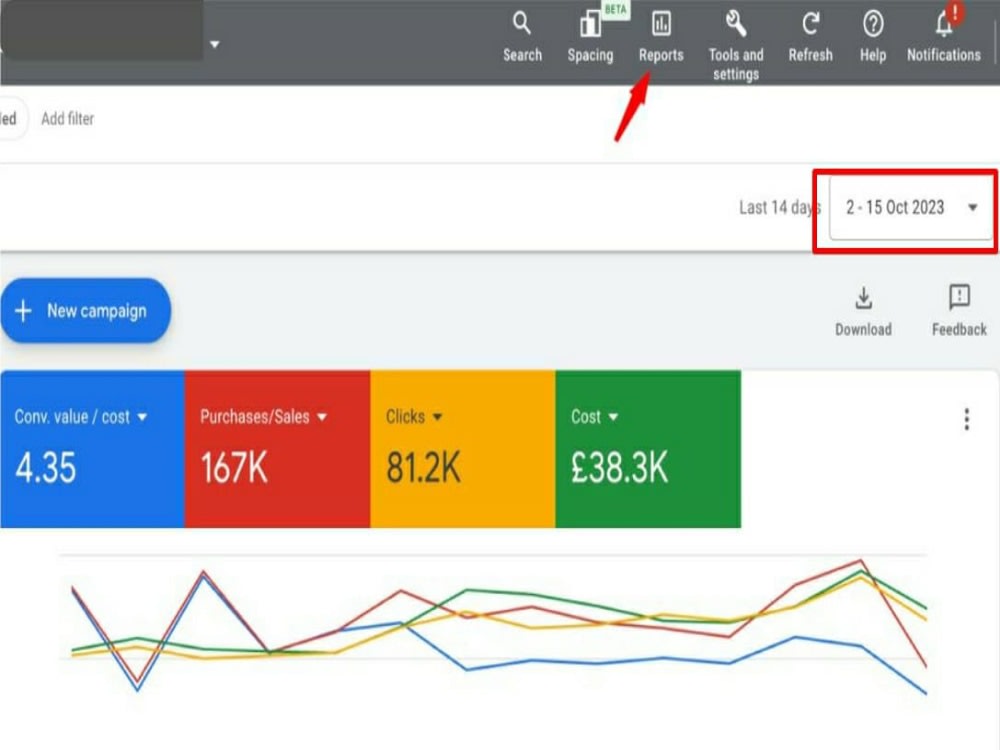This screenshot has height=750, width=1000.
Task: Open the Search tool in top bar
Action: click(522, 37)
